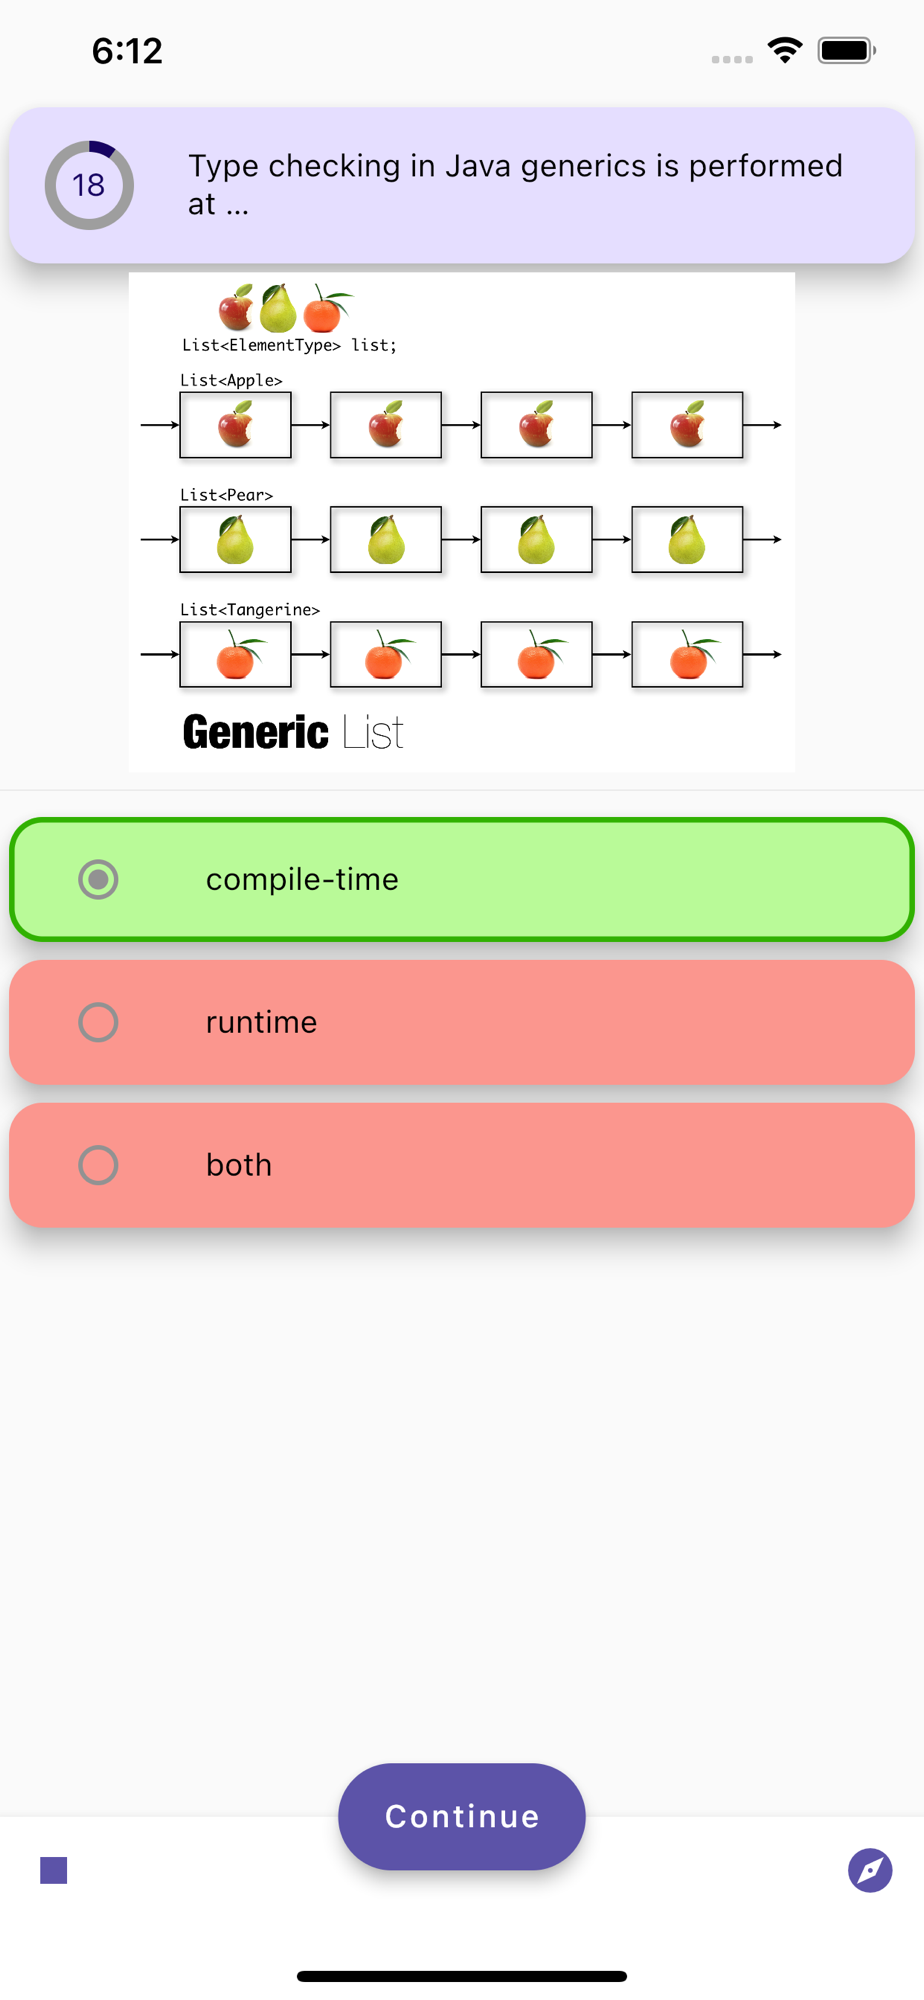Tap the Generic List title in diagram
924x2000 pixels.
pyautogui.click(x=293, y=732)
